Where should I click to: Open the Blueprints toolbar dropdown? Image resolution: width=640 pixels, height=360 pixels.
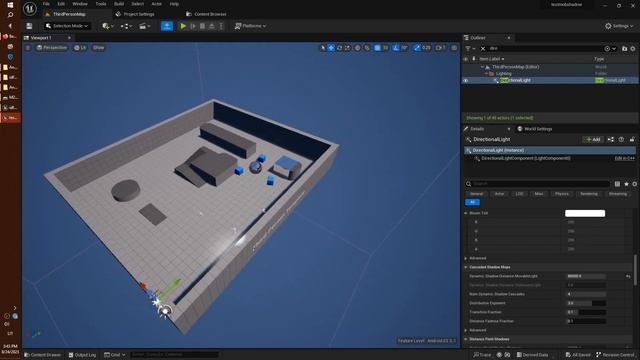click(126, 26)
